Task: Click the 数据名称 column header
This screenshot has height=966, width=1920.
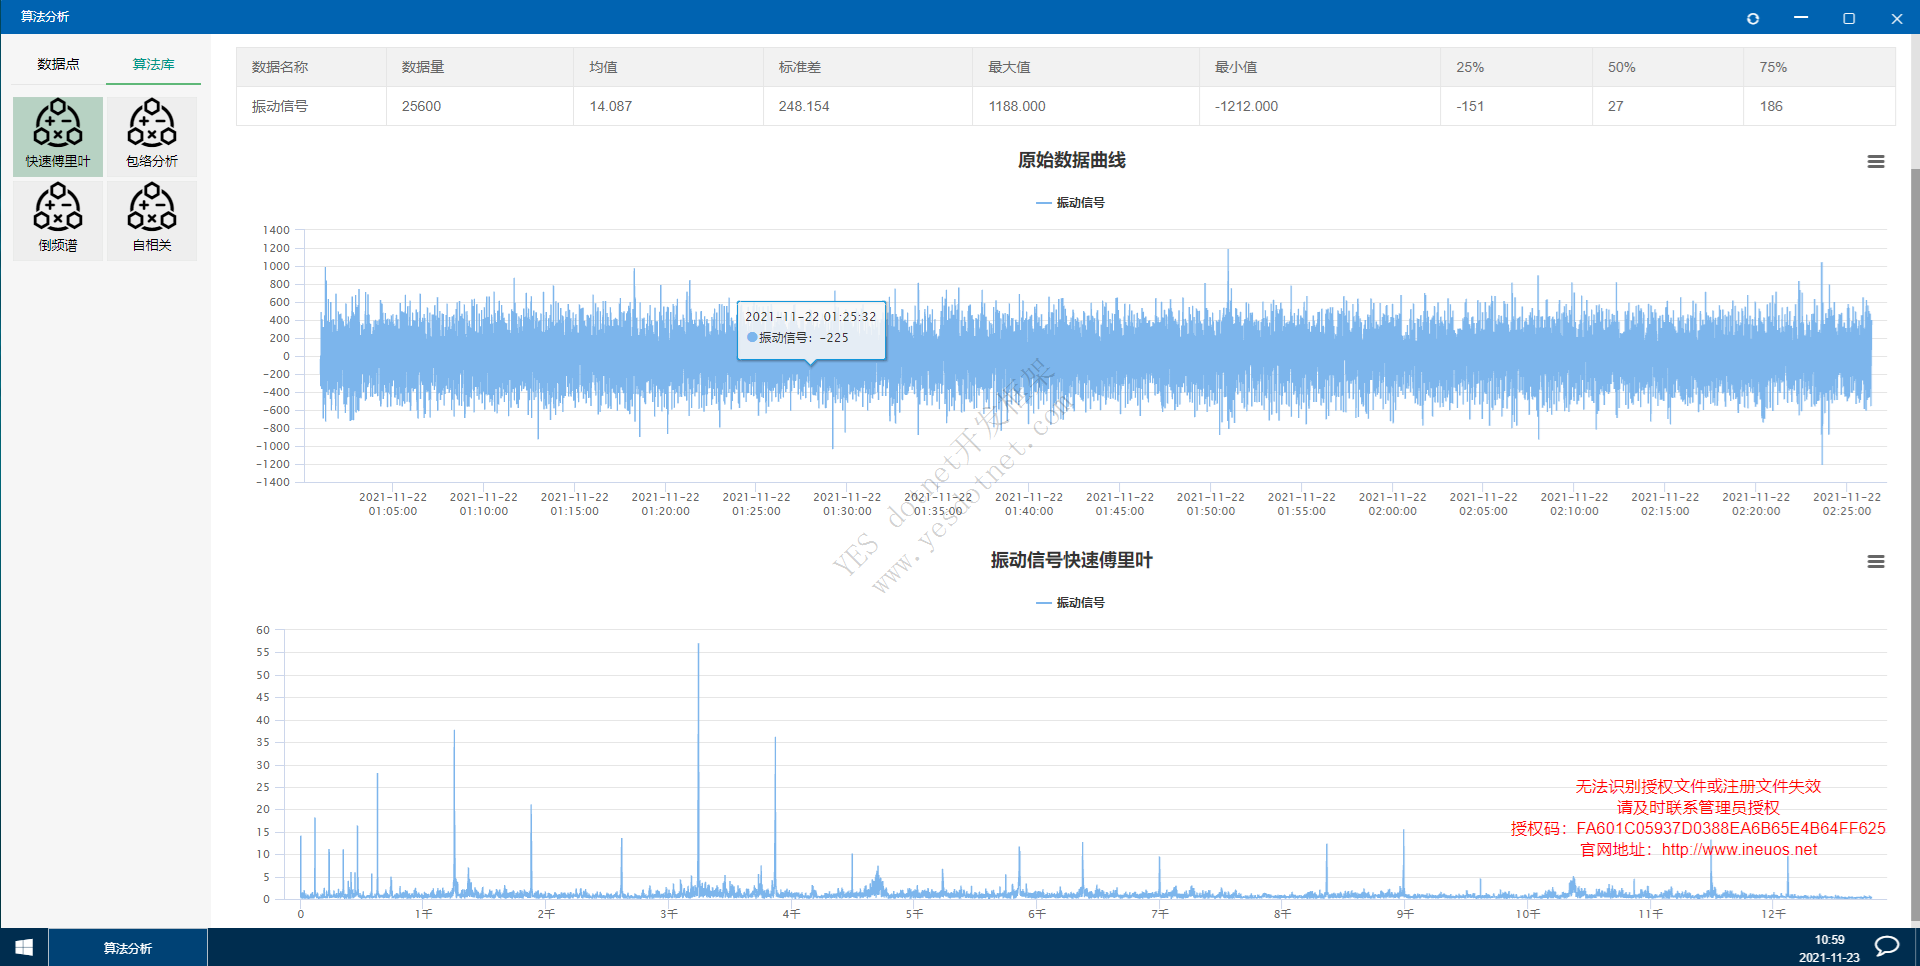Action: point(311,67)
